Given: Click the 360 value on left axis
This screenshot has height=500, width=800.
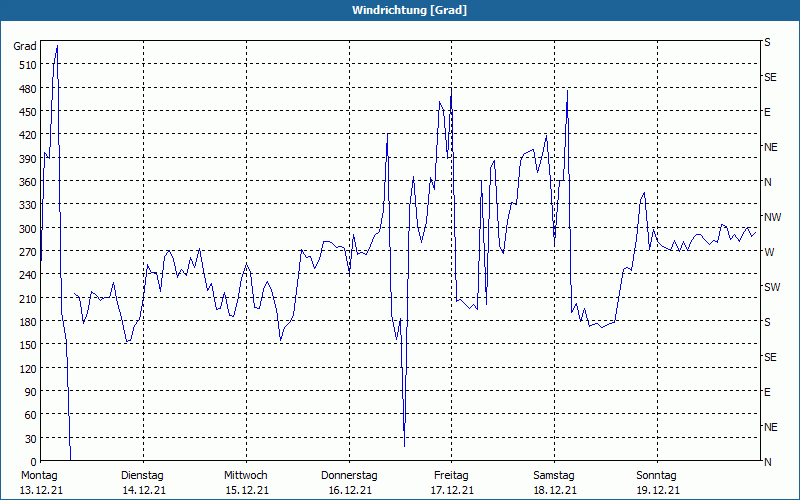Looking at the screenshot, I should [x=28, y=182].
